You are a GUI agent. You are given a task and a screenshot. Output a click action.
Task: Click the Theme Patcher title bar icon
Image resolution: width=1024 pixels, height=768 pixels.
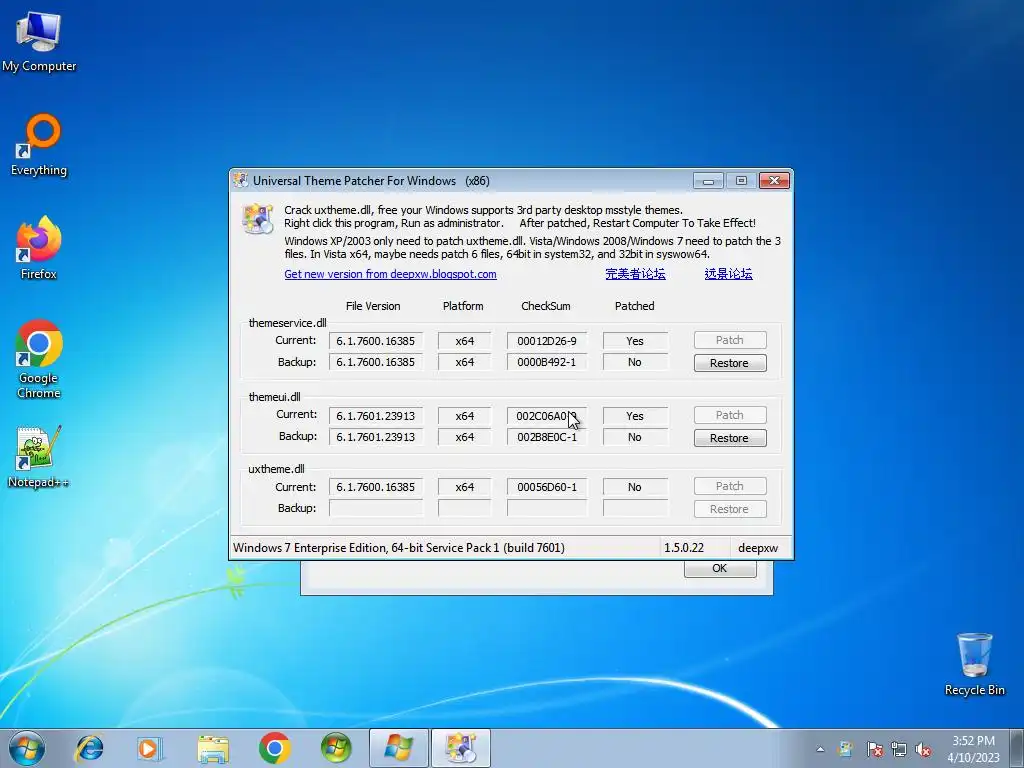tap(241, 180)
